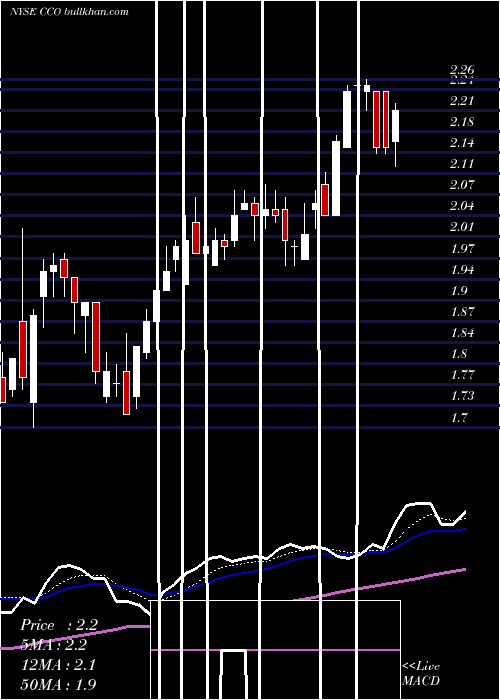Click the 2.07 price level label
This screenshot has height=700, width=500.
[462, 185]
